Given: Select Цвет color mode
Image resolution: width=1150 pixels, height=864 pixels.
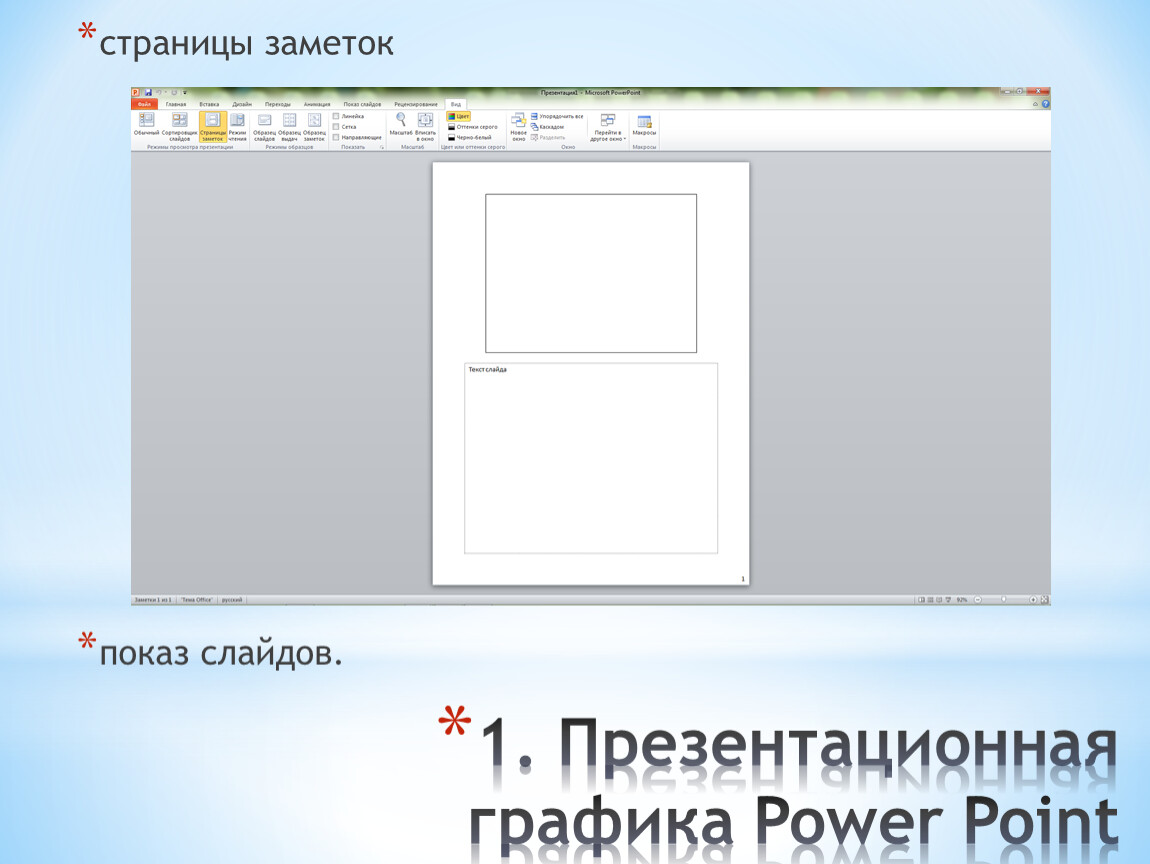Looking at the screenshot, I should 458,117.
